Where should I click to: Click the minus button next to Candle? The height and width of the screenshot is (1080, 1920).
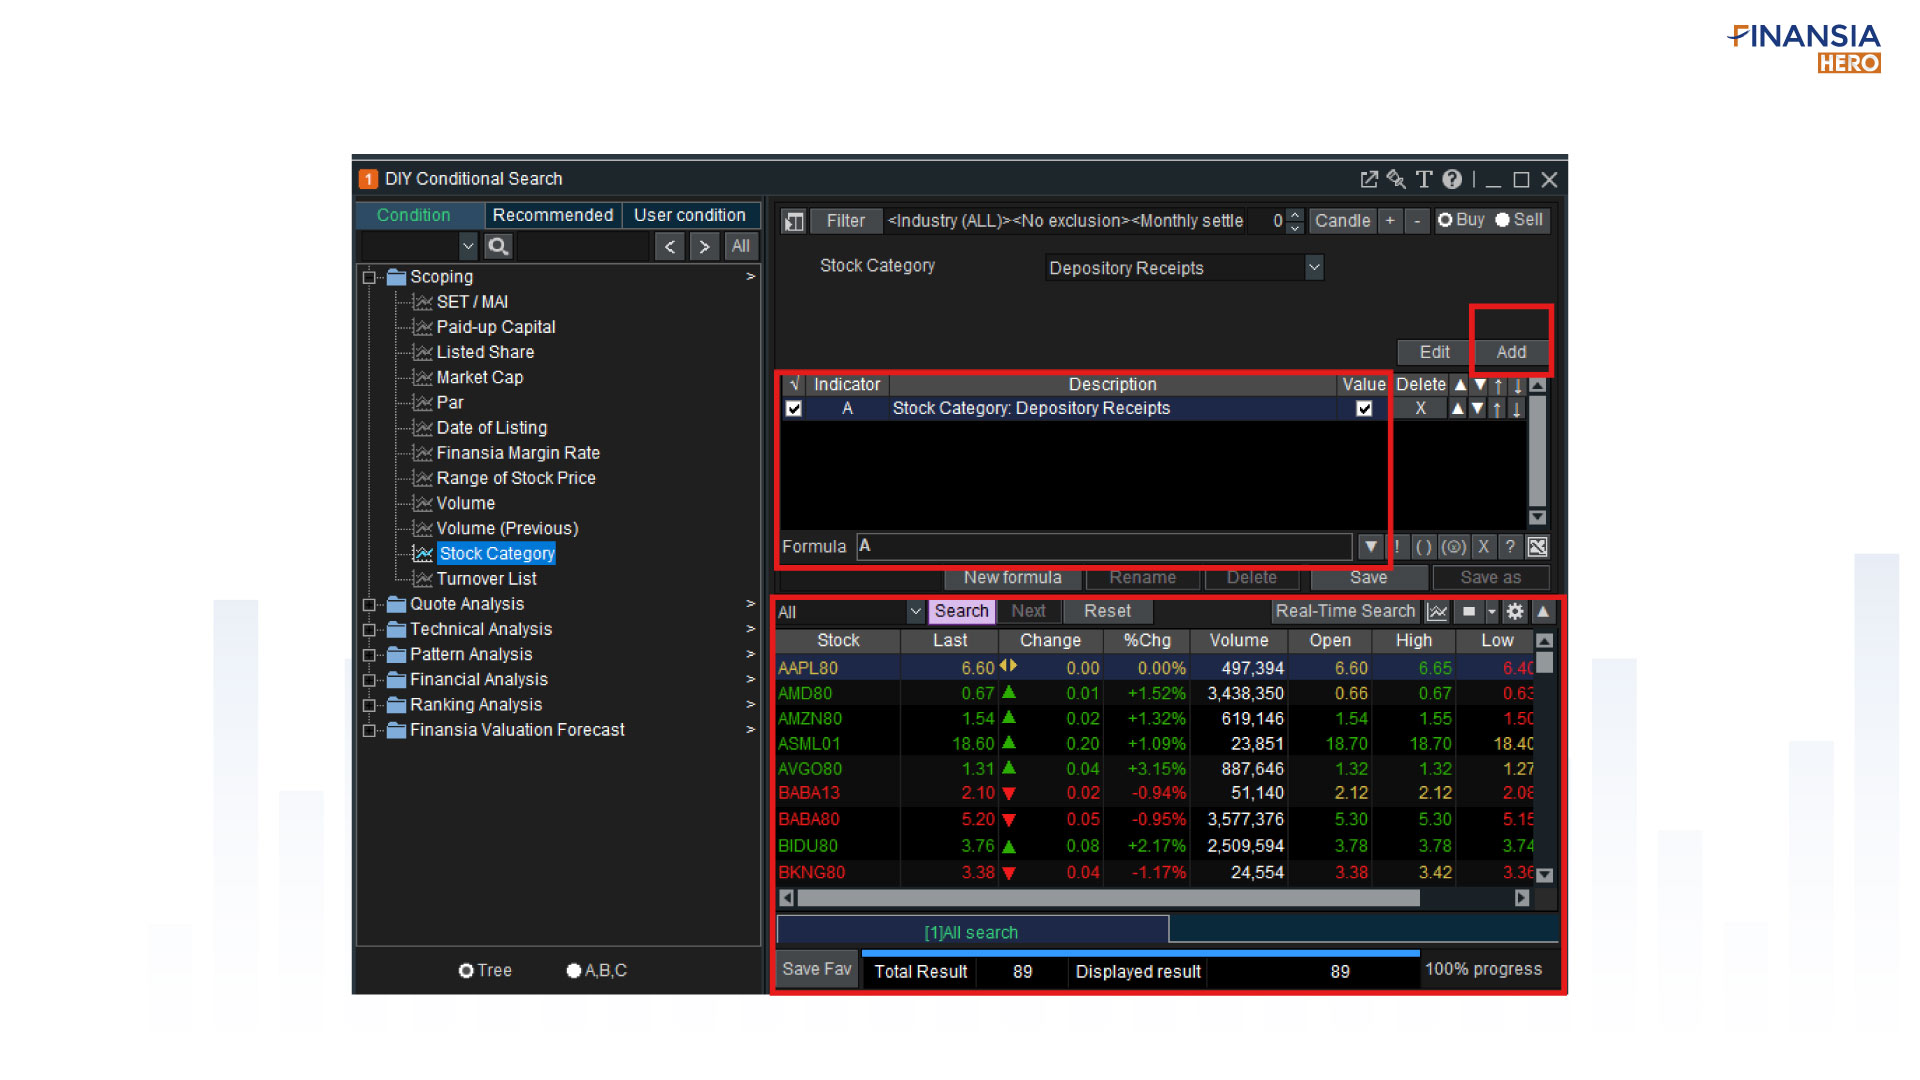1417,221
